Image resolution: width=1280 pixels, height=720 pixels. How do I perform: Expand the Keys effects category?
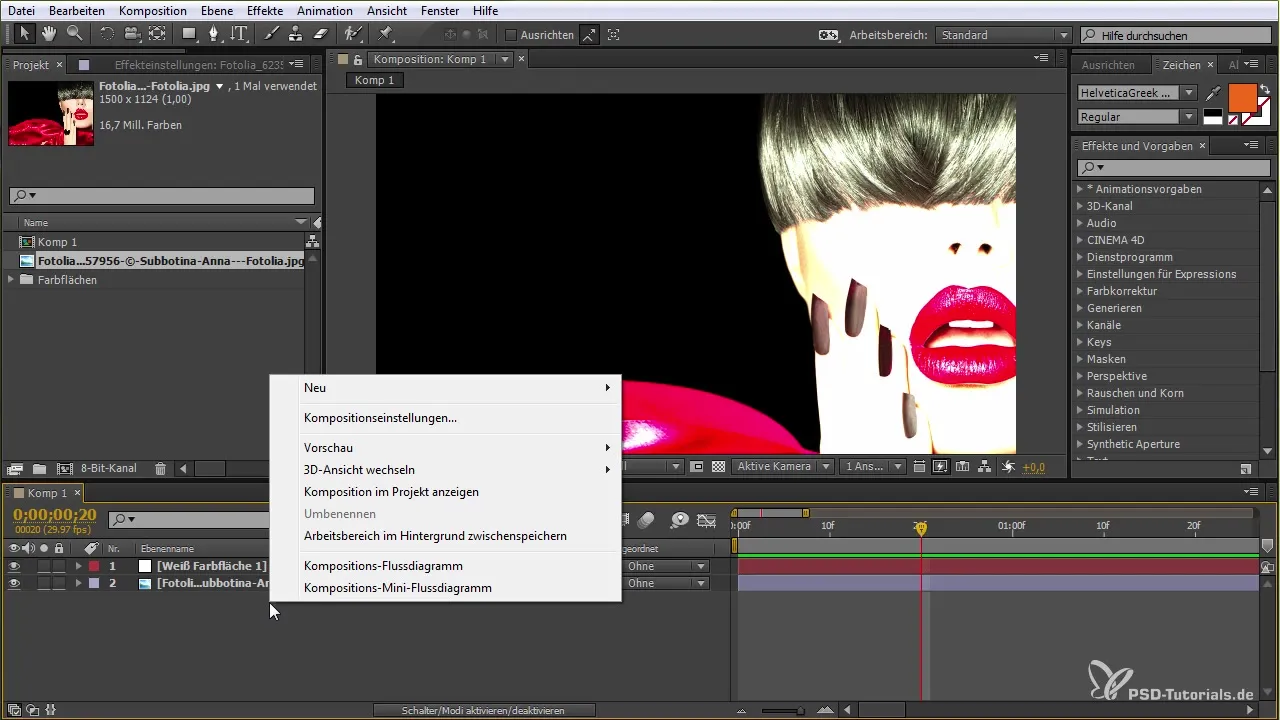pyautogui.click(x=1080, y=342)
